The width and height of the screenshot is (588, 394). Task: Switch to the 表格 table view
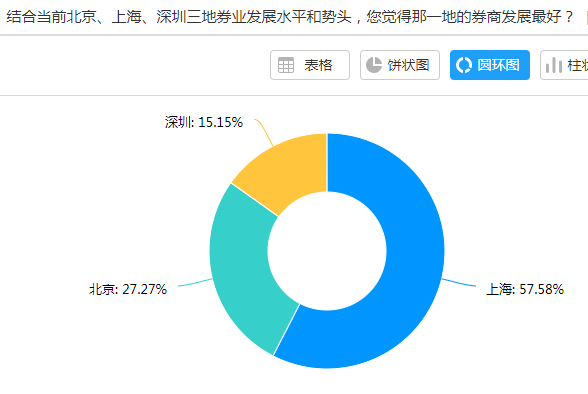point(310,65)
